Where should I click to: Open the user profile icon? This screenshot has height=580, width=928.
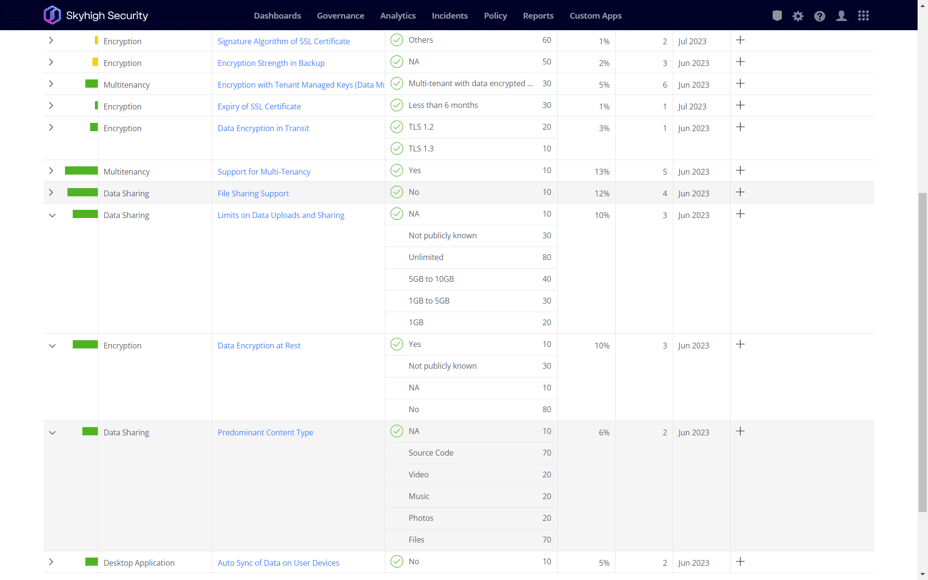[841, 16]
